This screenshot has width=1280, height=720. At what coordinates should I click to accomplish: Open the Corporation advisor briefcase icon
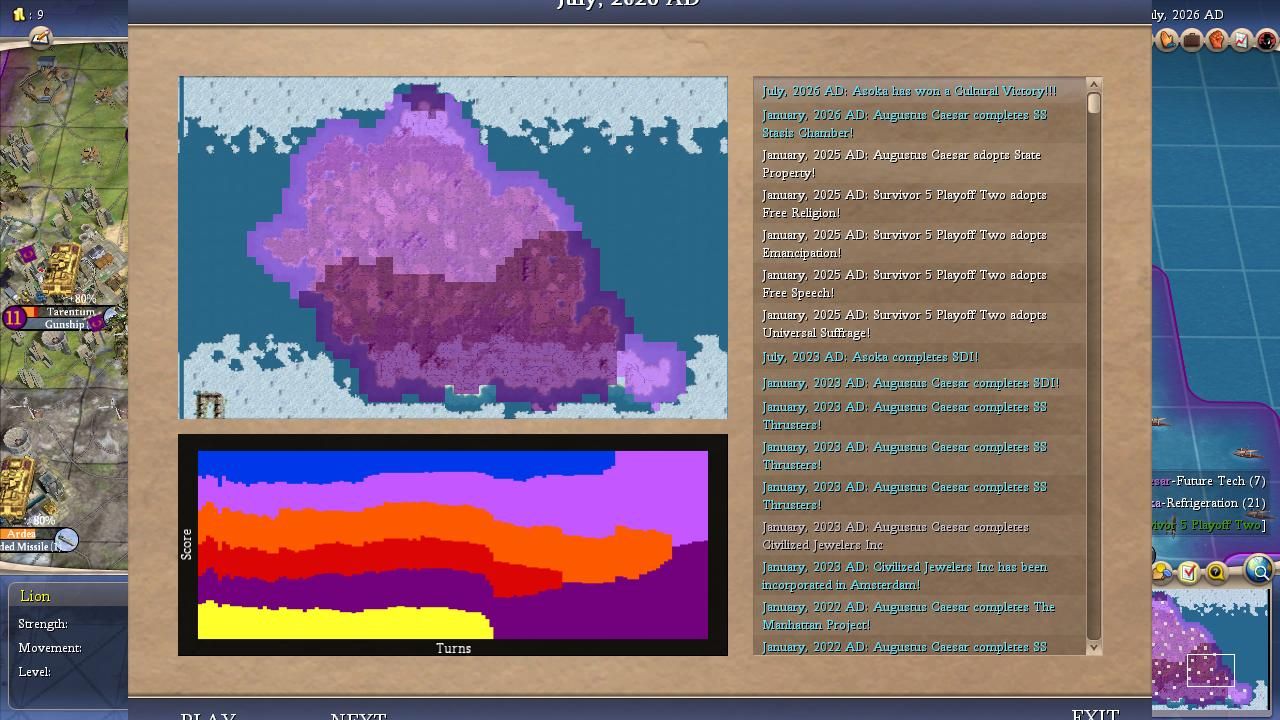1191,40
